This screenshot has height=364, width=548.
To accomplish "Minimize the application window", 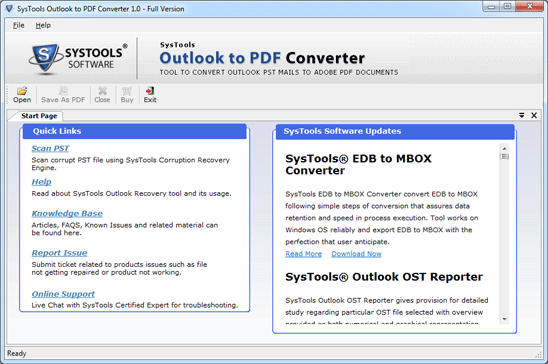I will [491, 7].
